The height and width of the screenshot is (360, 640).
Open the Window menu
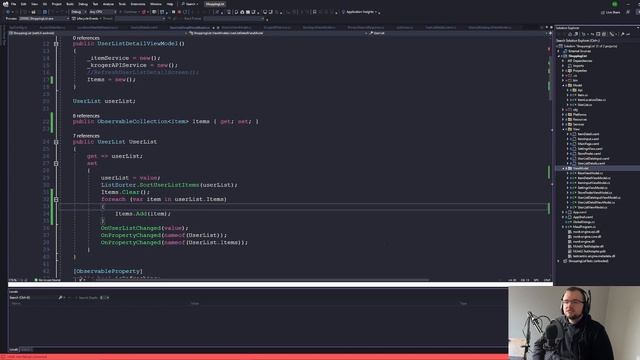(156, 4)
